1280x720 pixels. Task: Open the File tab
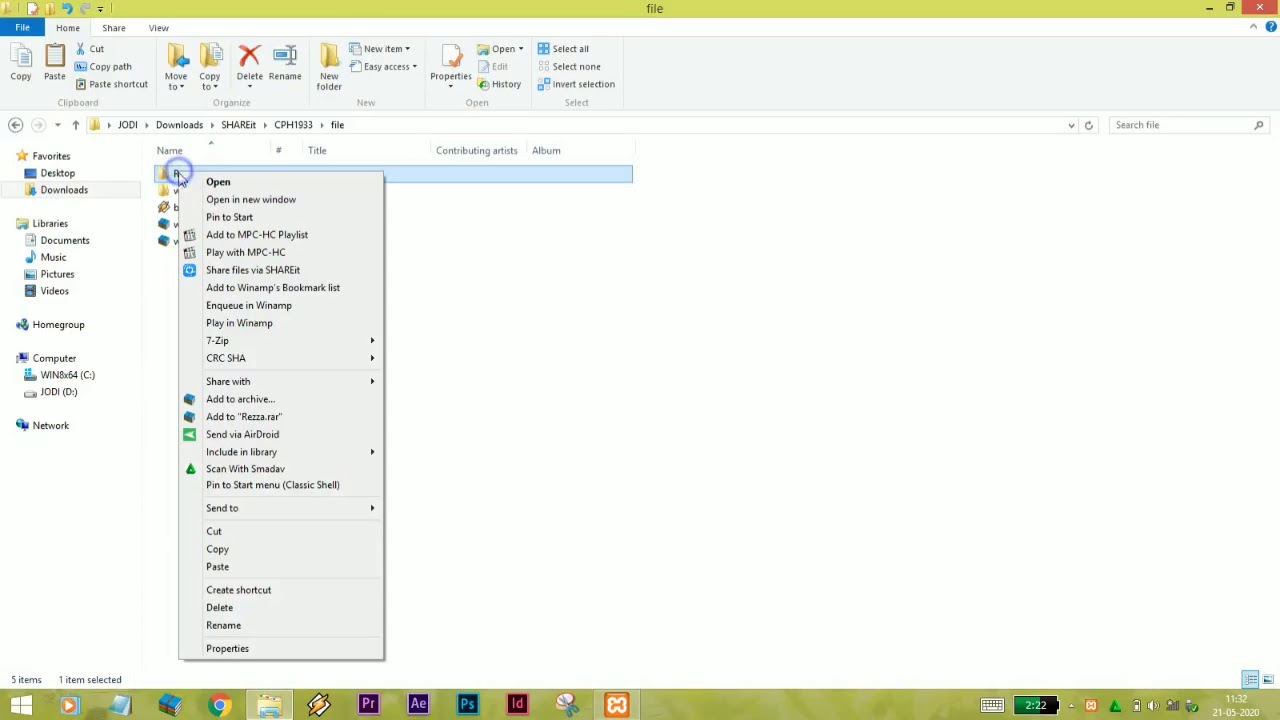pyautogui.click(x=22, y=28)
